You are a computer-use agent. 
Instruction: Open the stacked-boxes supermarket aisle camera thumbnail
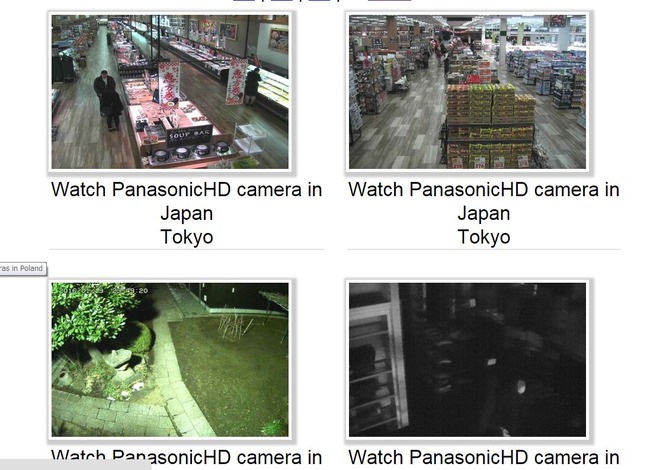468,92
